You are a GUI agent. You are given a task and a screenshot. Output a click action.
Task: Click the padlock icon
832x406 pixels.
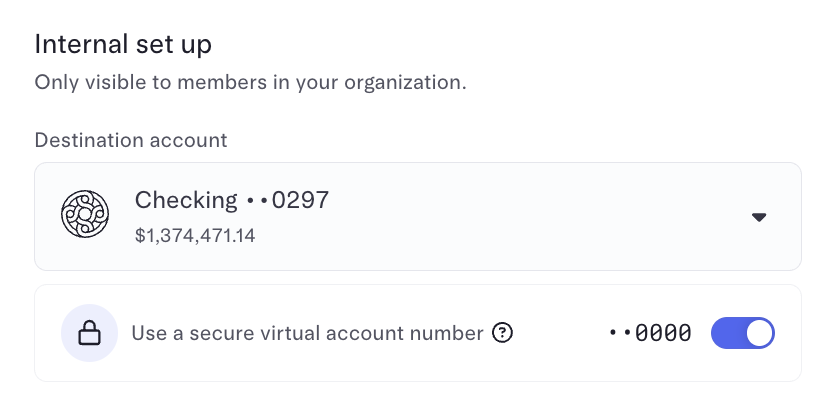pos(90,333)
